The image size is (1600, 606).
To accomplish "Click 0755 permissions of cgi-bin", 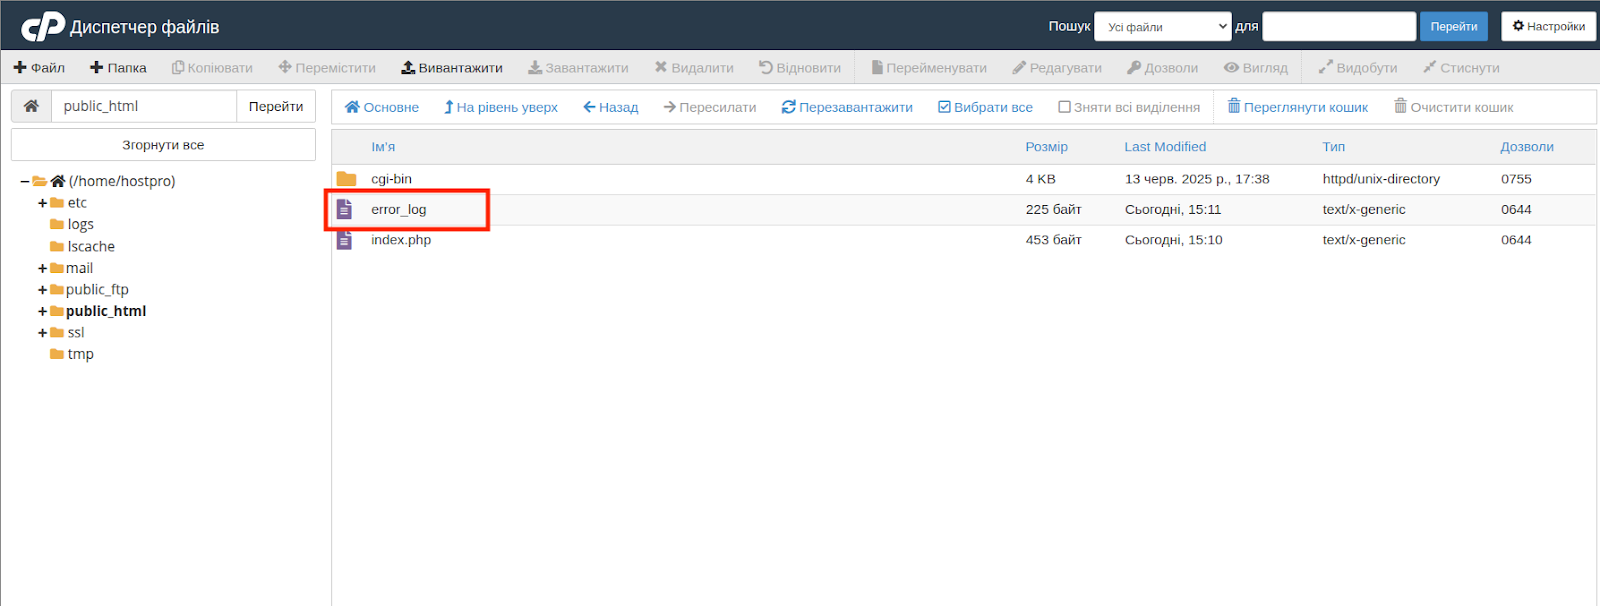I will [x=1516, y=179].
